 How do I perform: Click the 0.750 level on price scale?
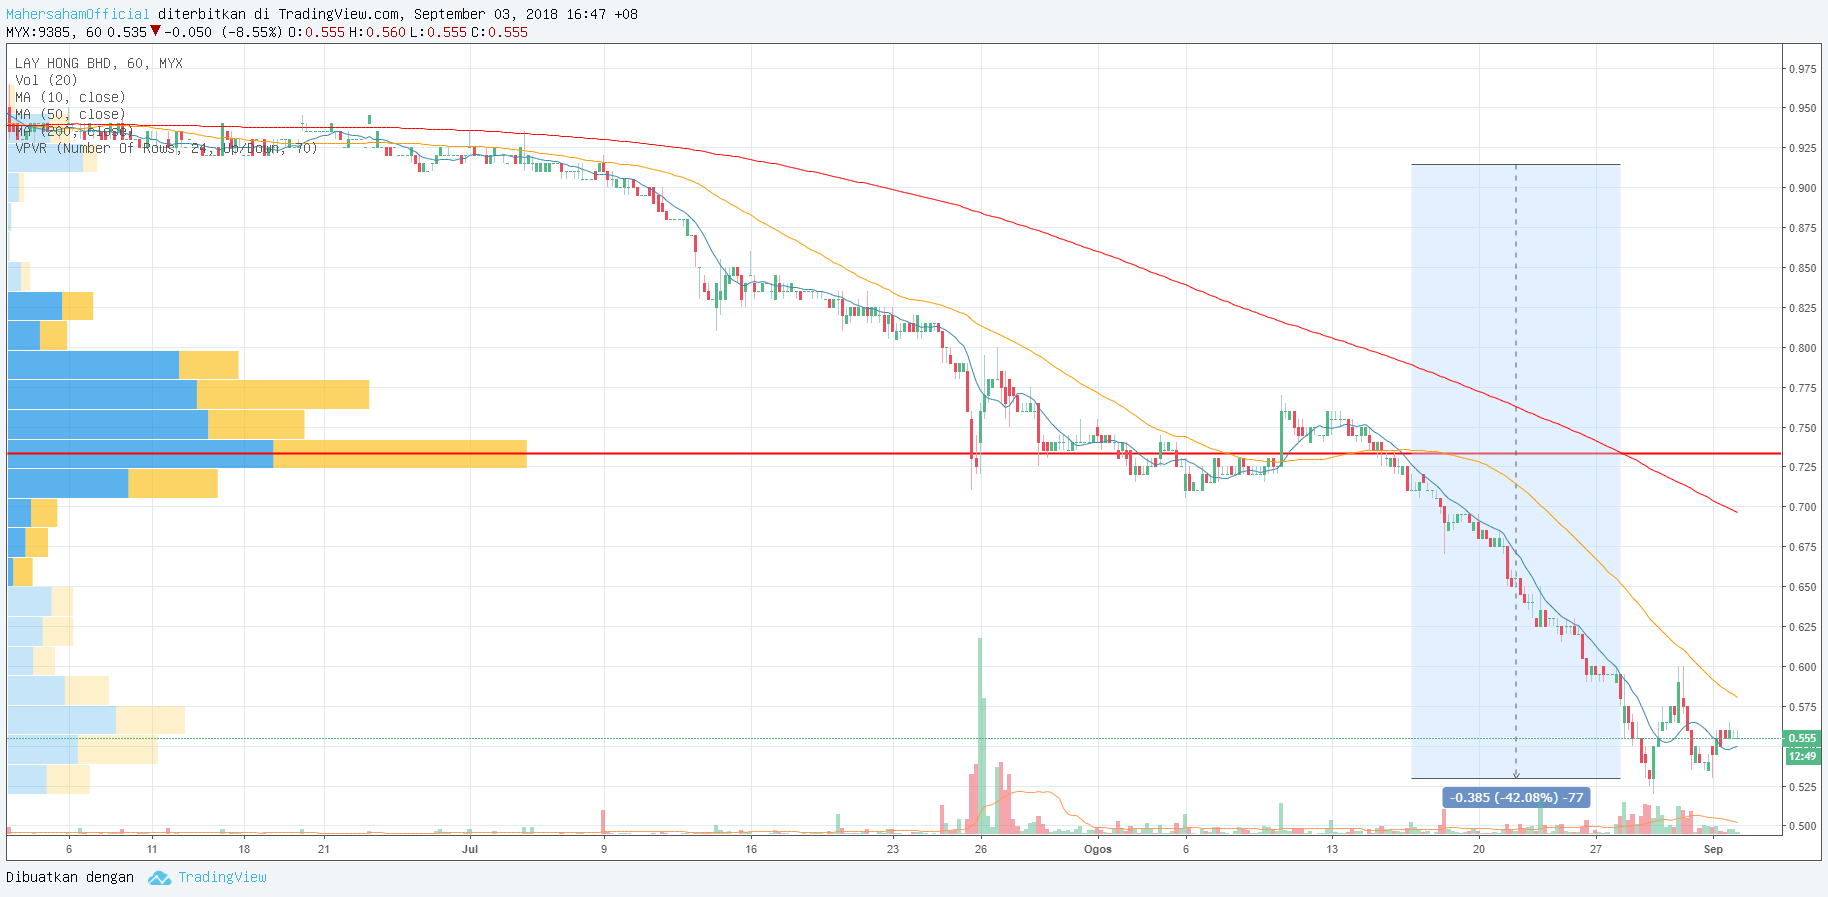[1802, 428]
